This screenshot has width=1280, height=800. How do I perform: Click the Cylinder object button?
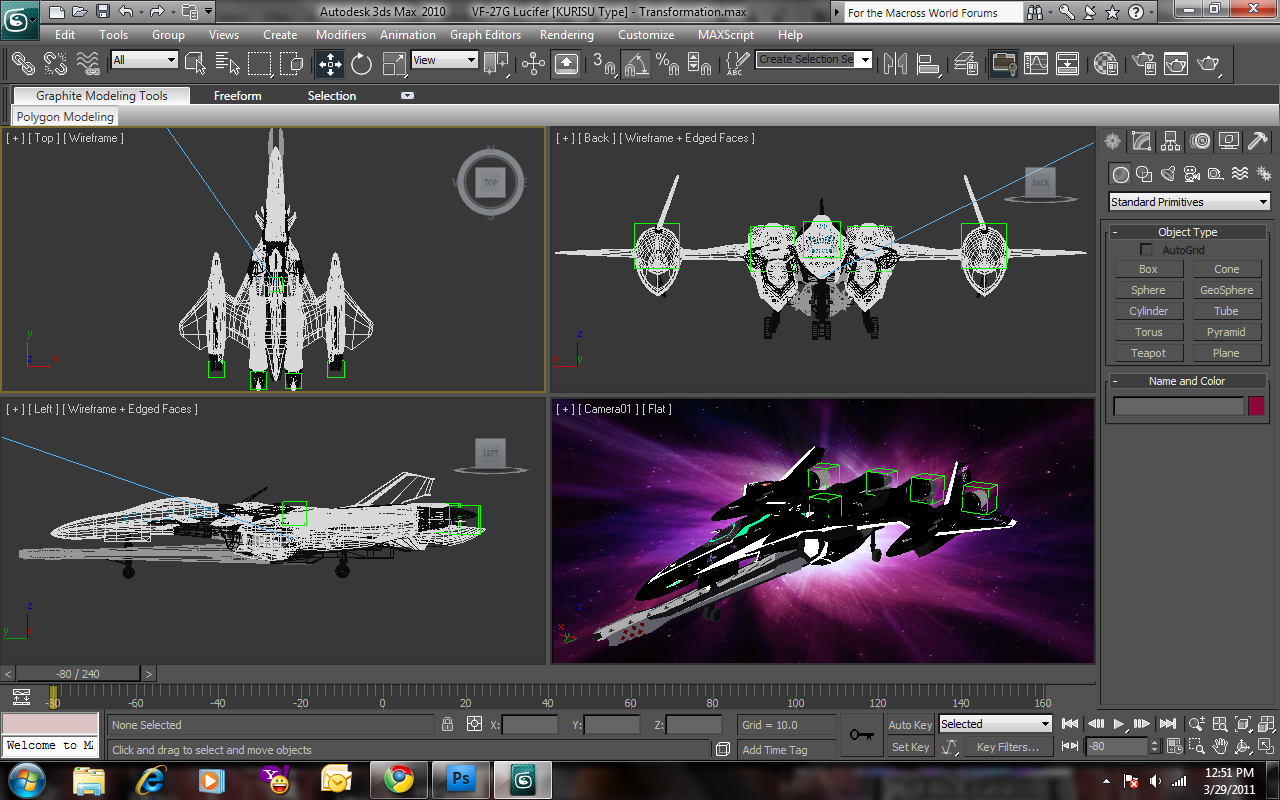click(1148, 311)
